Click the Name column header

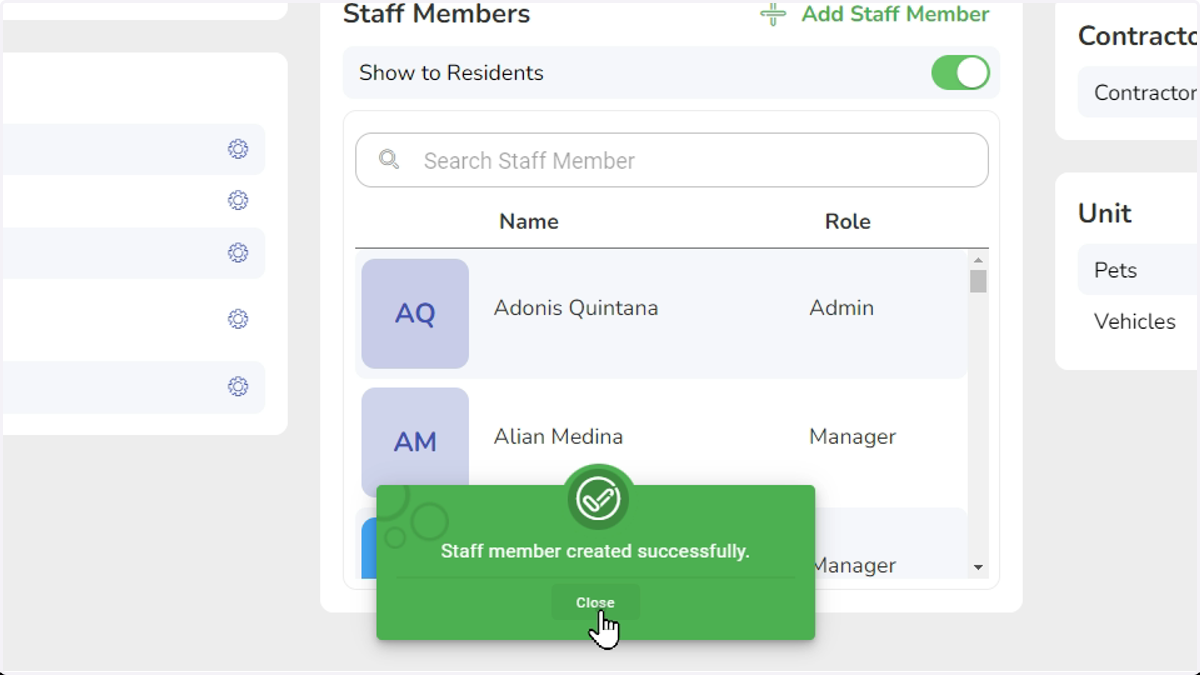529,221
